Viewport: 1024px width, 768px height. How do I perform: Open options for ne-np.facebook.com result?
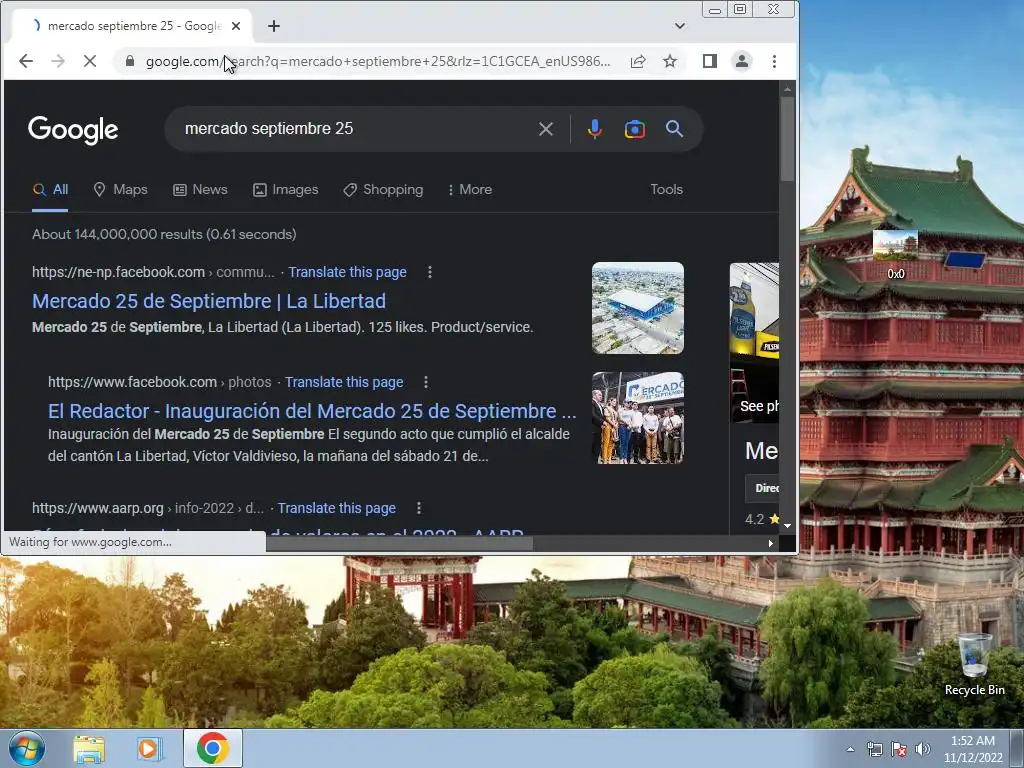pyautogui.click(x=430, y=272)
